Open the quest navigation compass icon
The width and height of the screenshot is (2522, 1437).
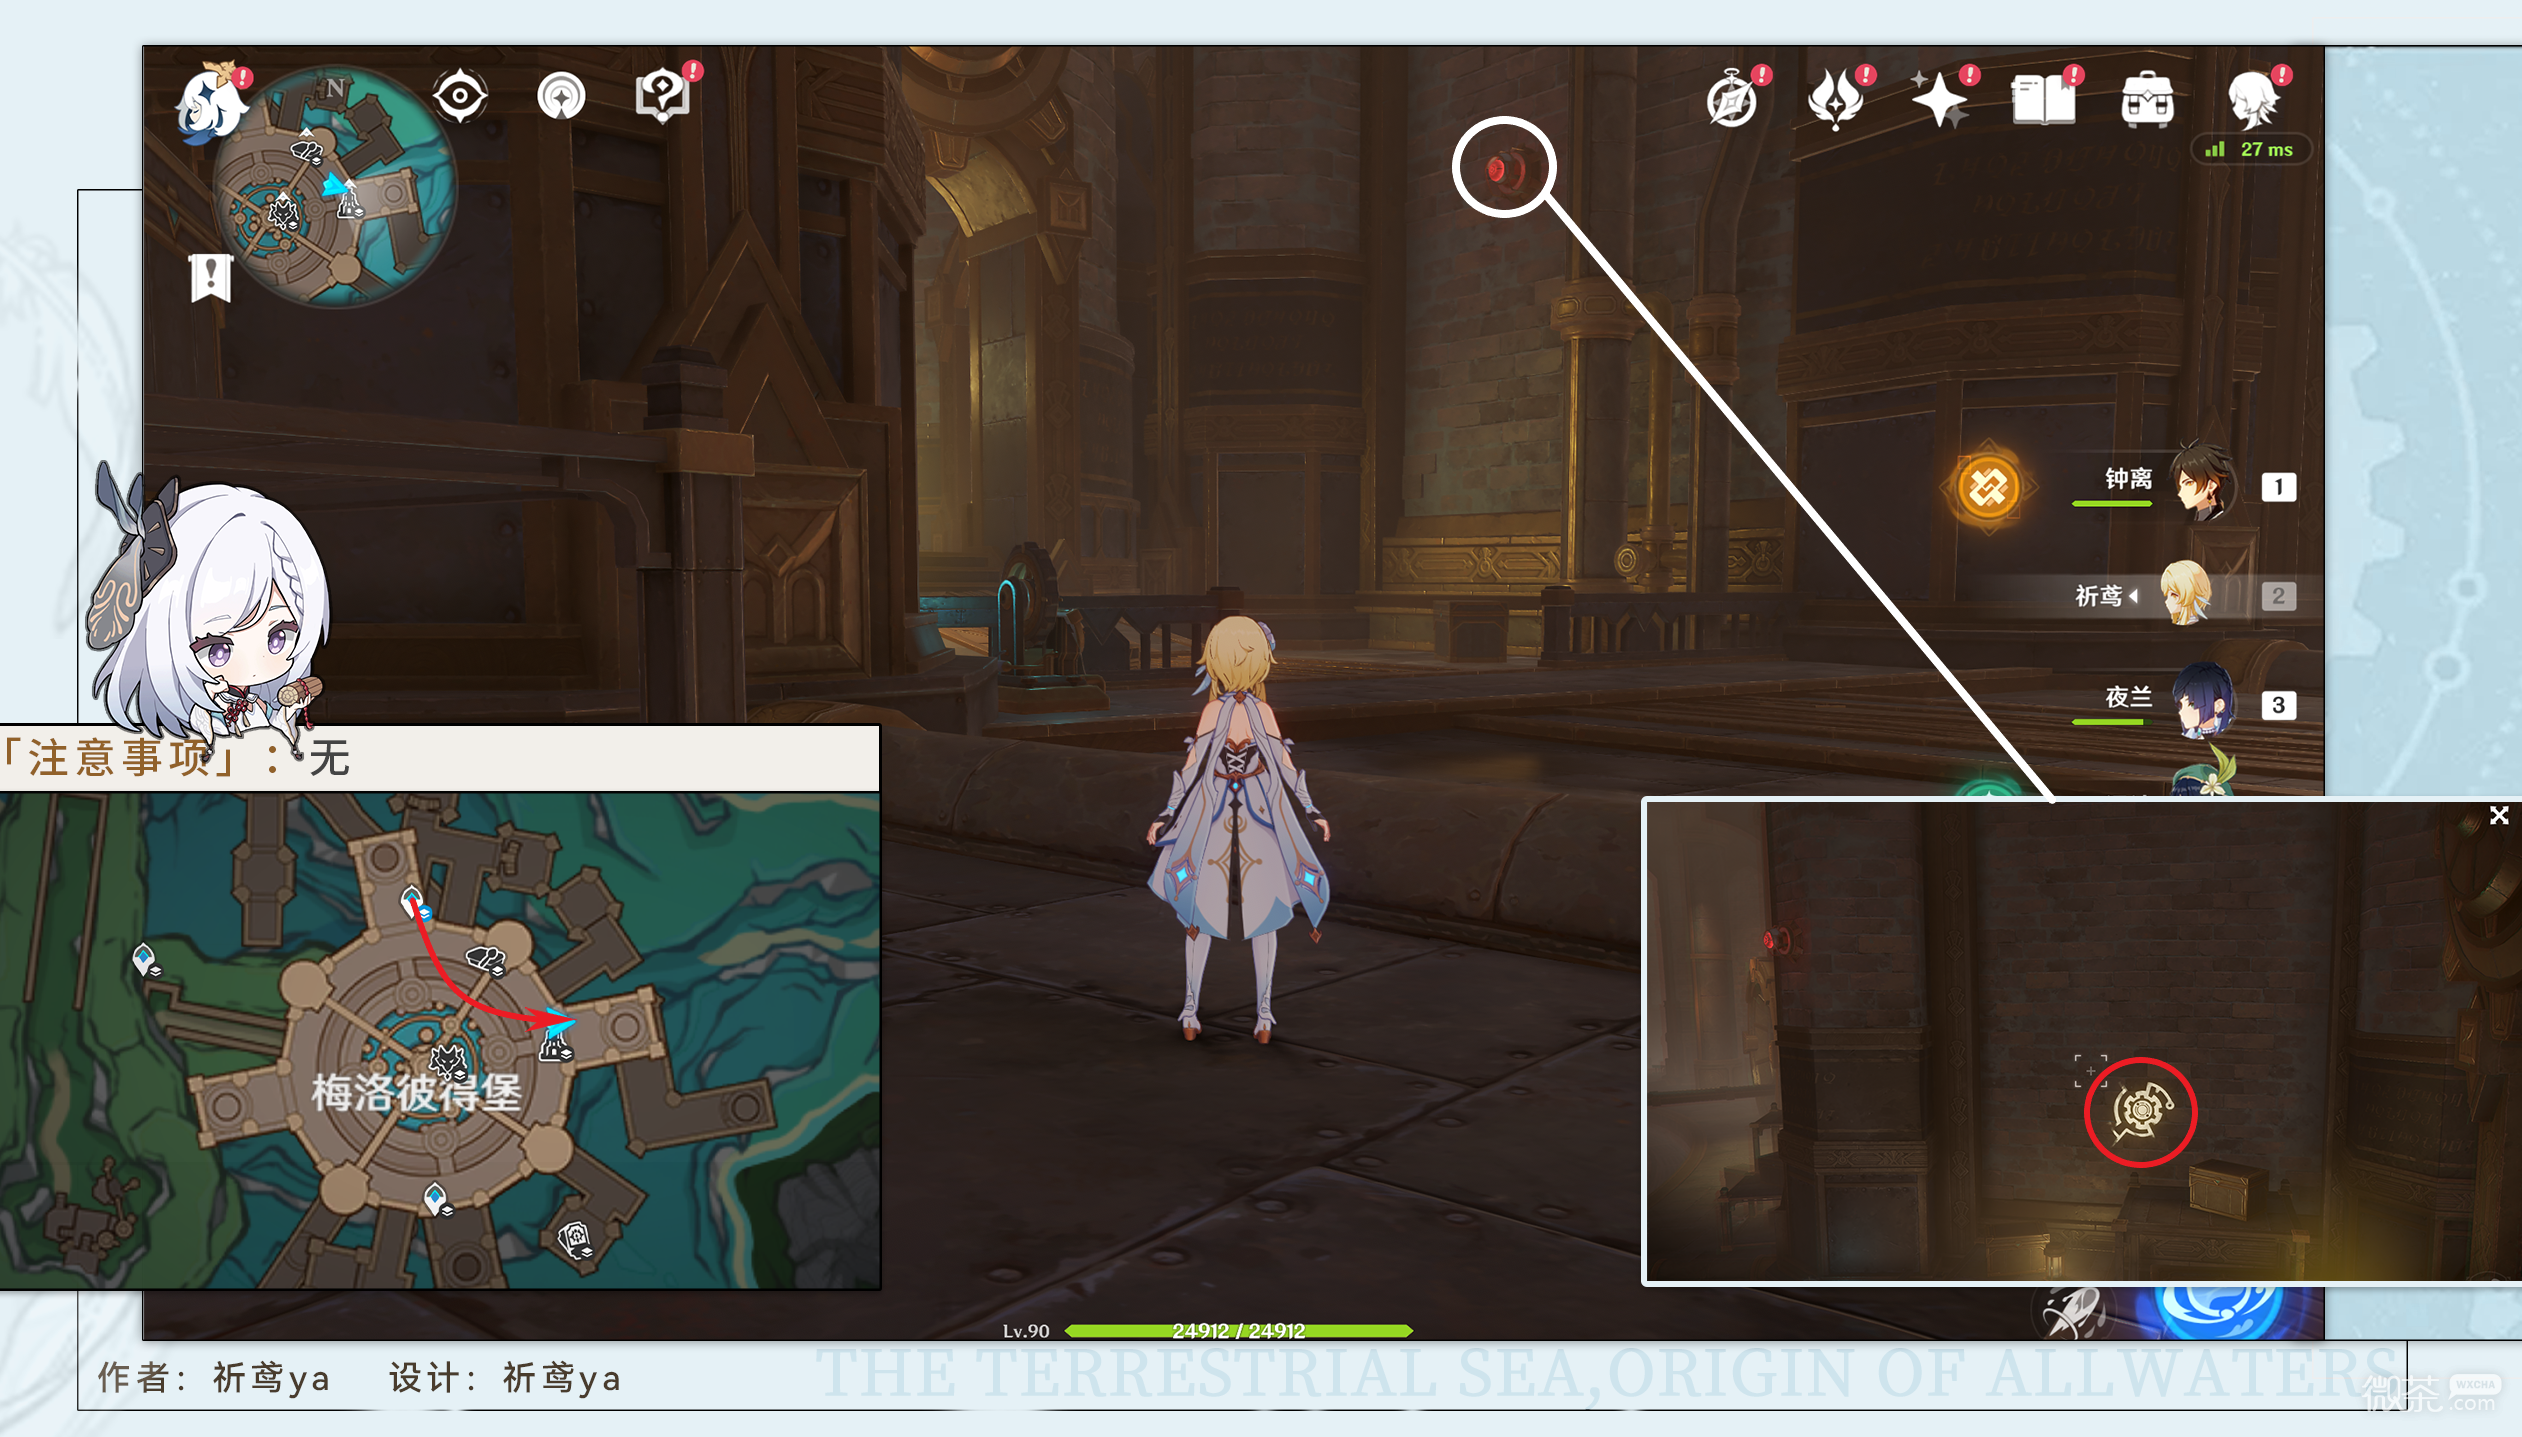561,98
